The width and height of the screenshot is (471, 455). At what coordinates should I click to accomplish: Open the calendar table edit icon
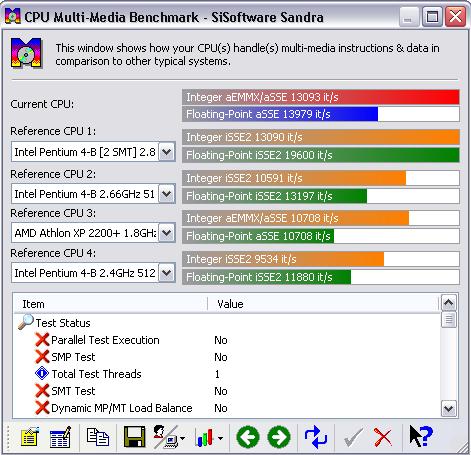[x=60, y=437]
